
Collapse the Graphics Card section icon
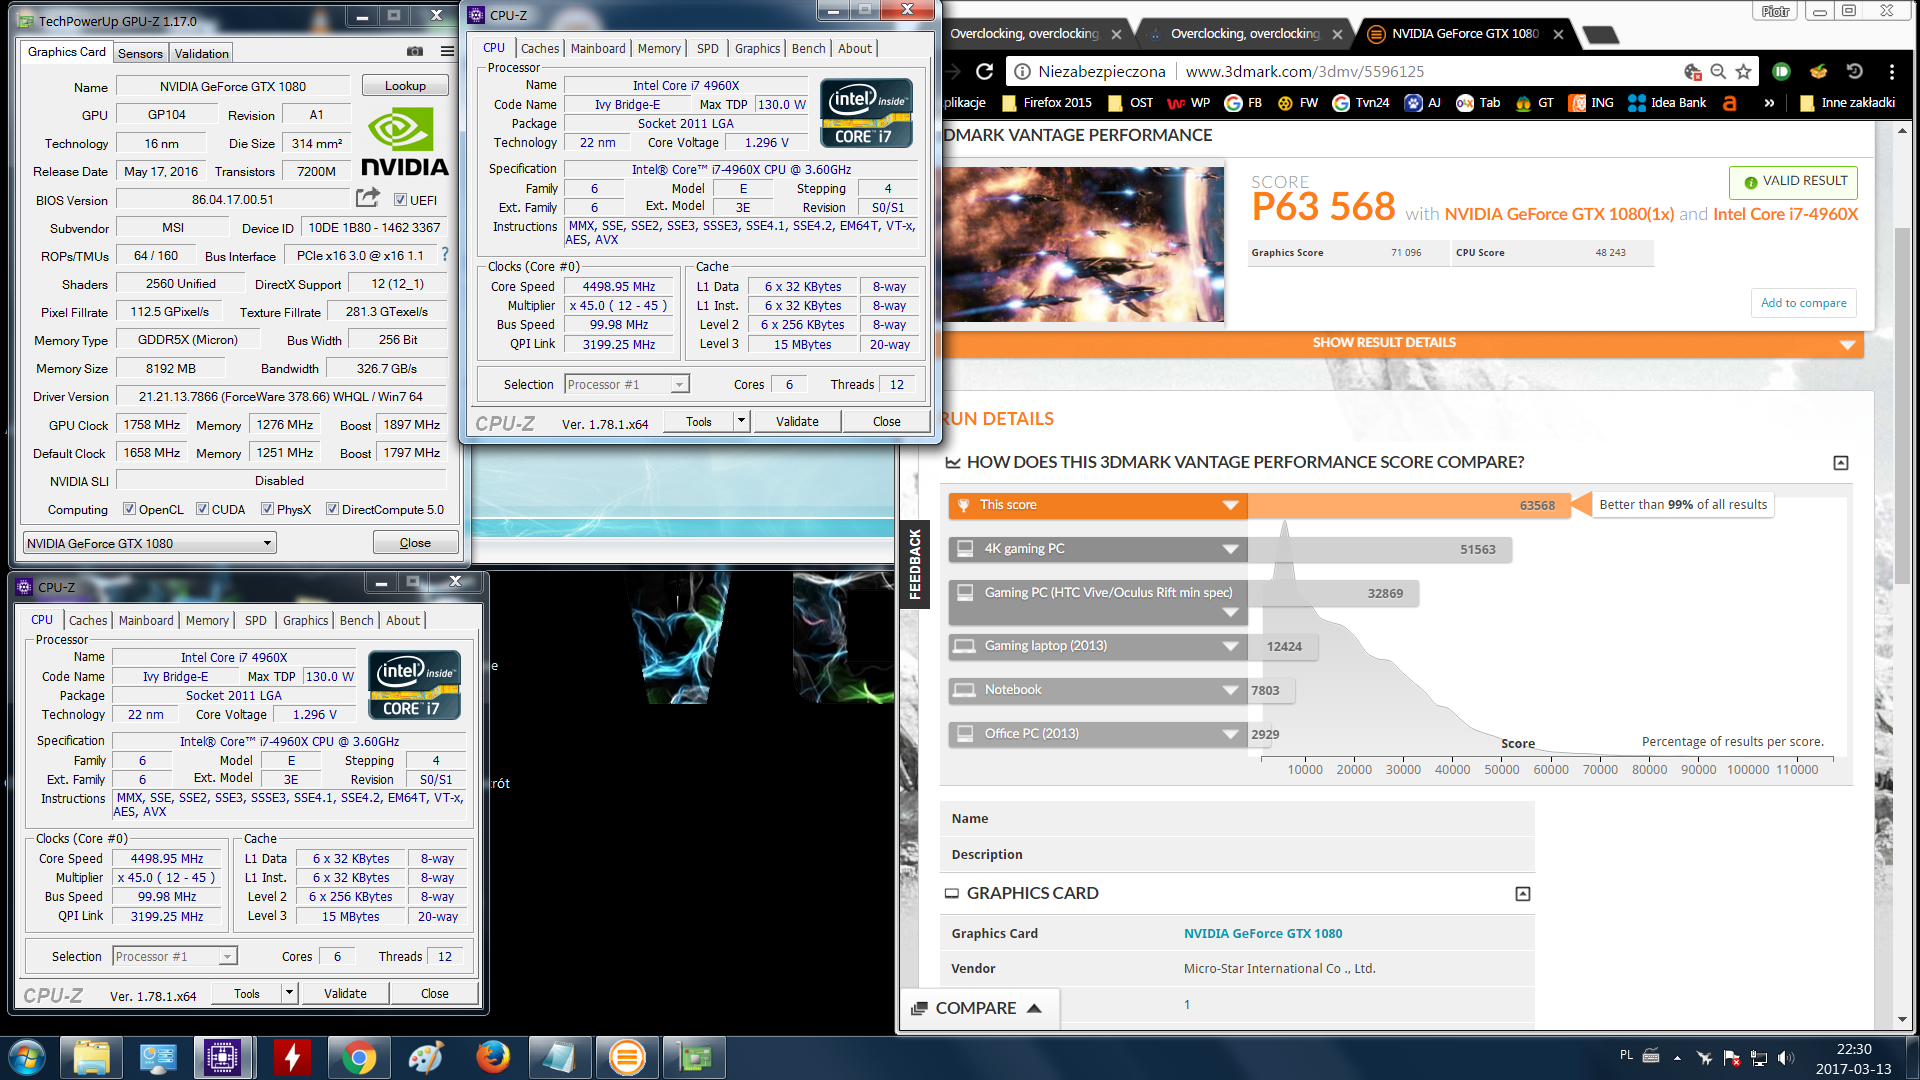(x=1523, y=894)
